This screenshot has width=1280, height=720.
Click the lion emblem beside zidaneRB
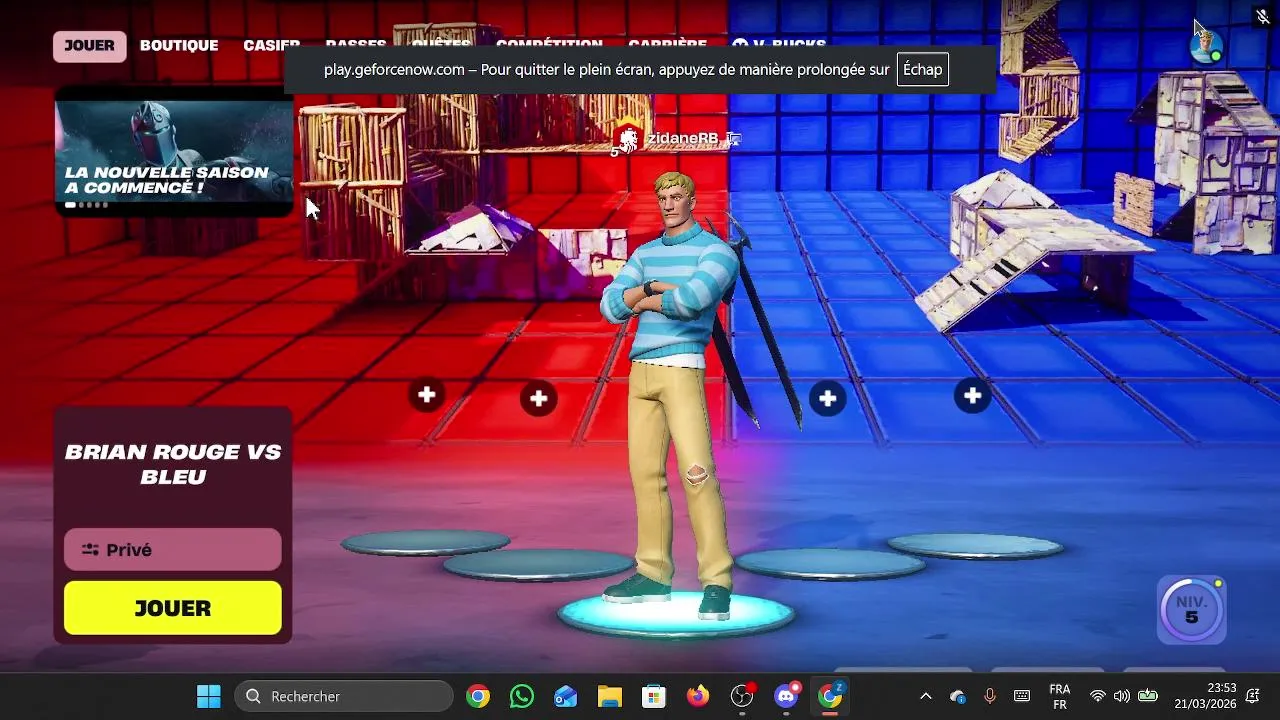click(627, 139)
